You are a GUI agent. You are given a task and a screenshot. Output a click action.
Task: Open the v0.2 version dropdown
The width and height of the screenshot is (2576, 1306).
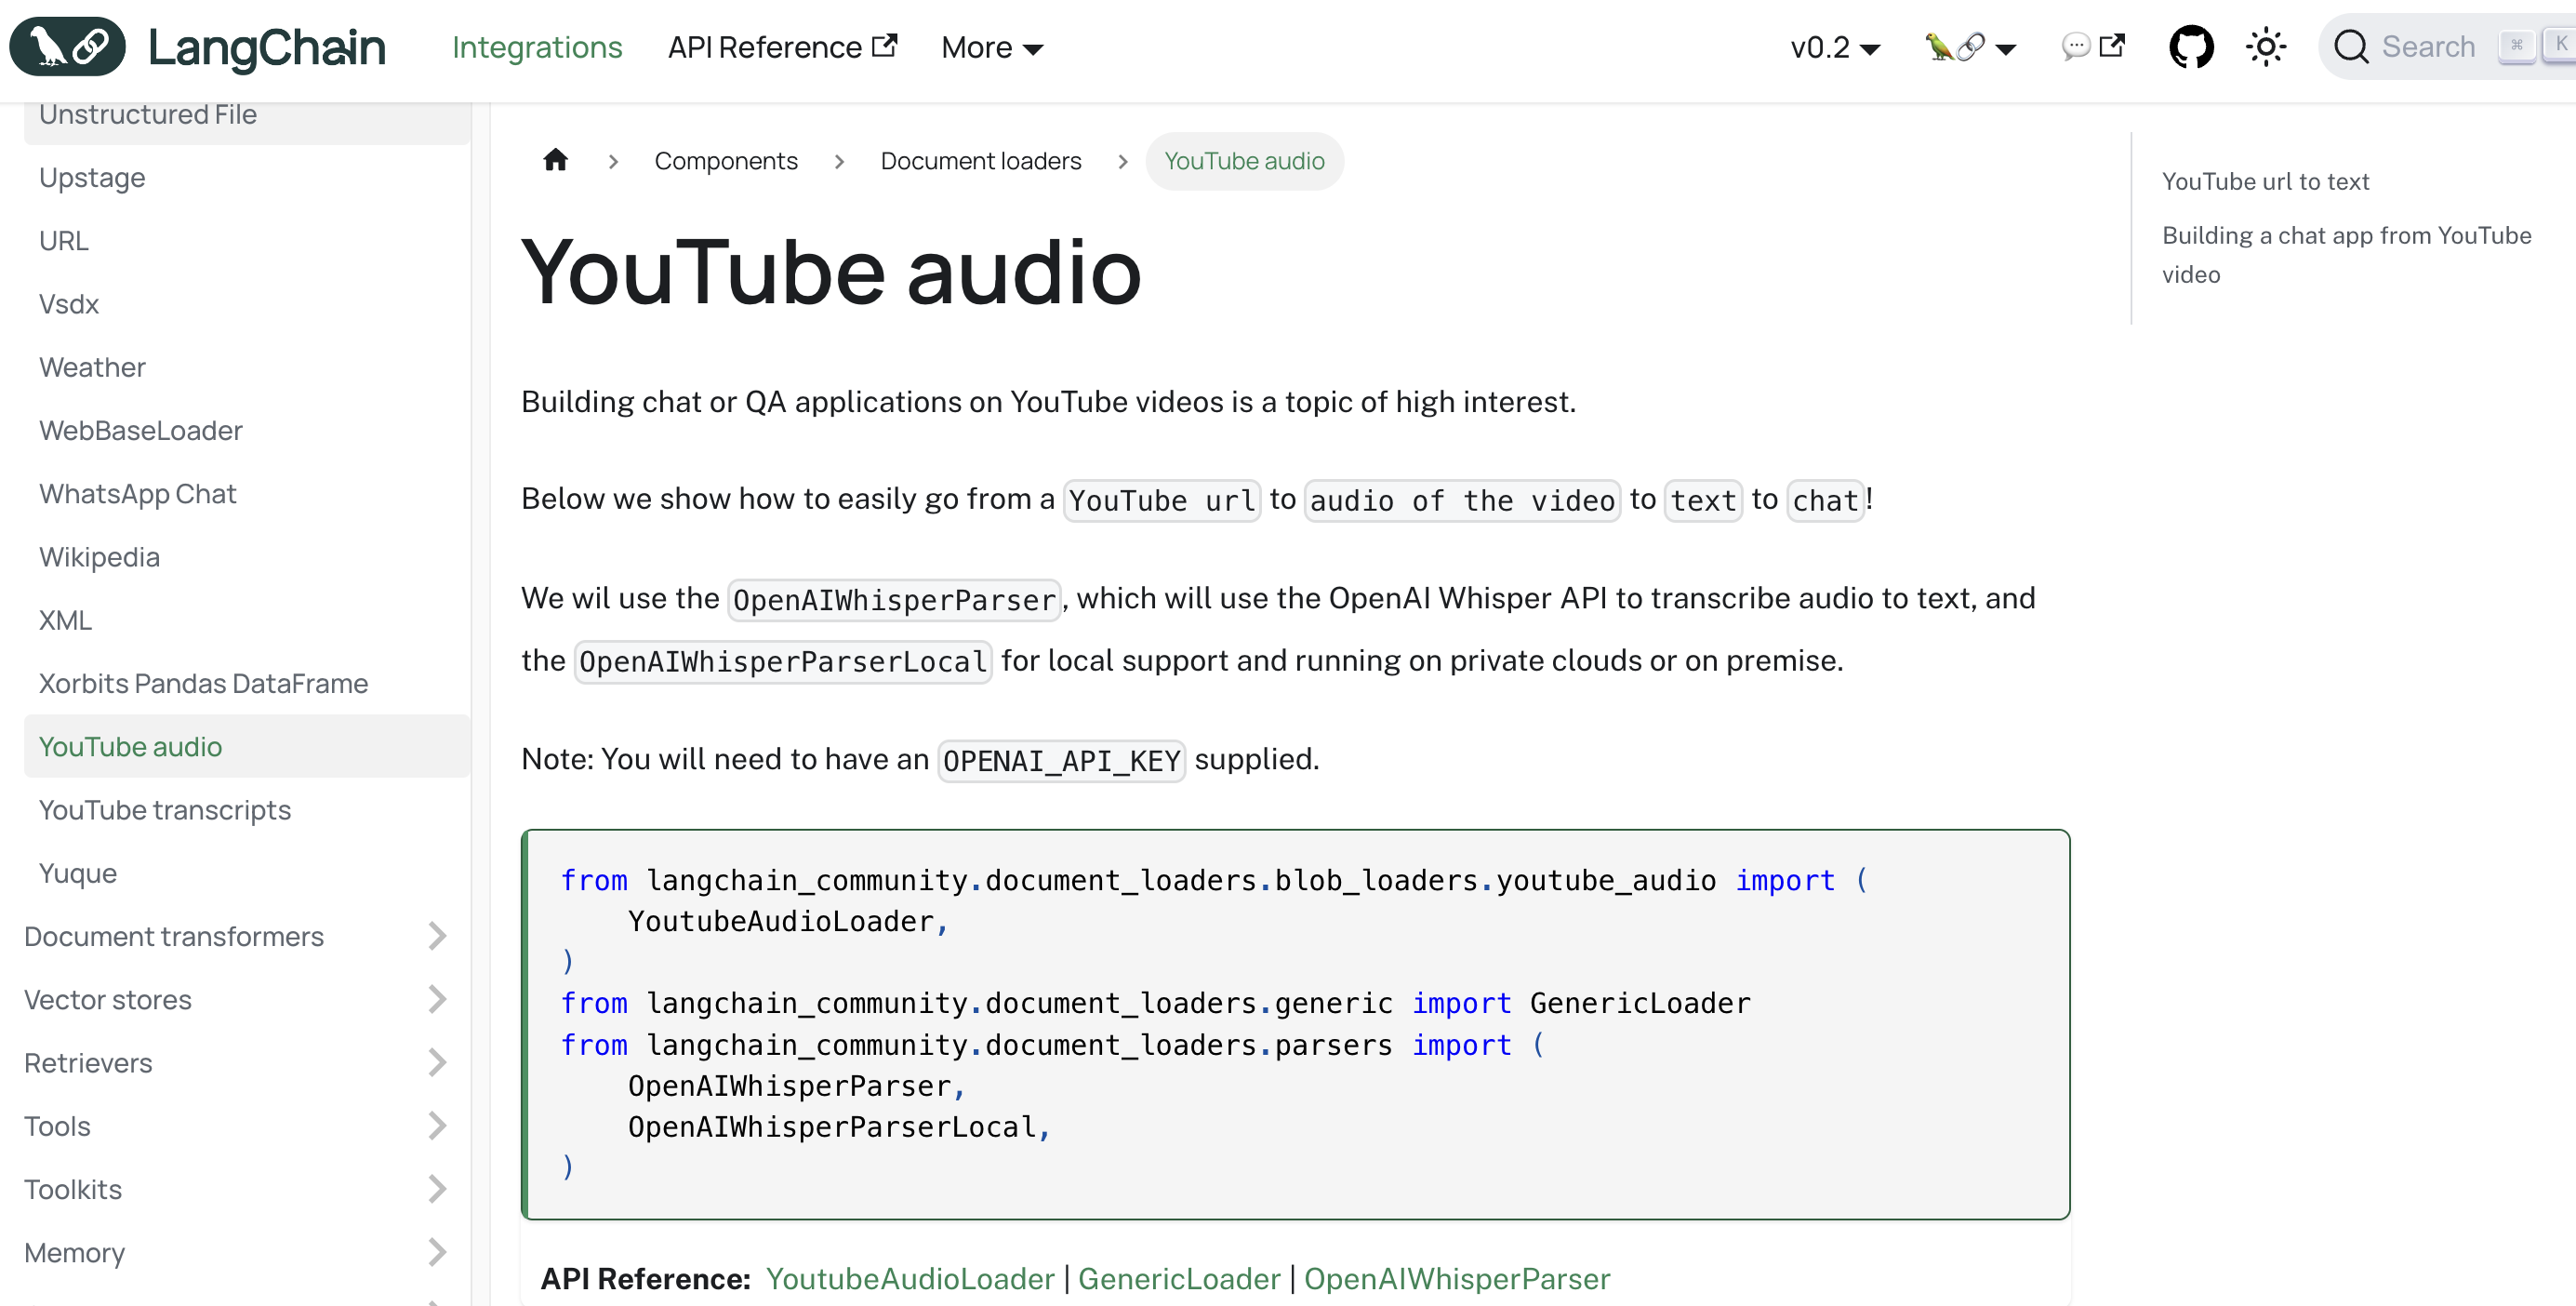coord(1834,47)
